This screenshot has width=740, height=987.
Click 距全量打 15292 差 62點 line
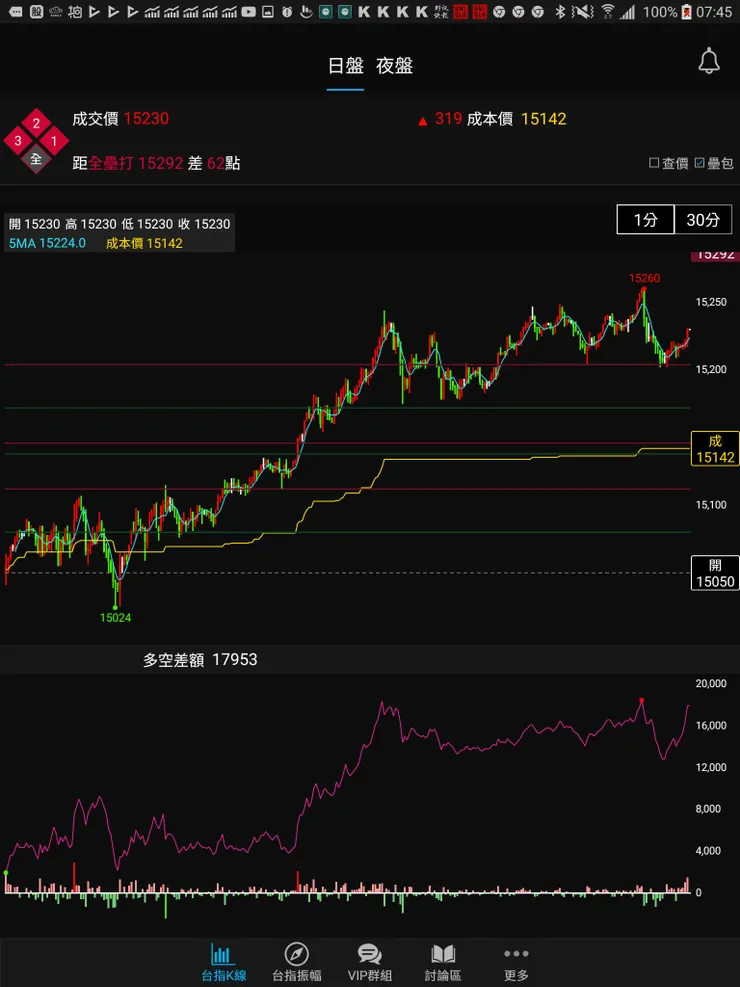coord(156,163)
